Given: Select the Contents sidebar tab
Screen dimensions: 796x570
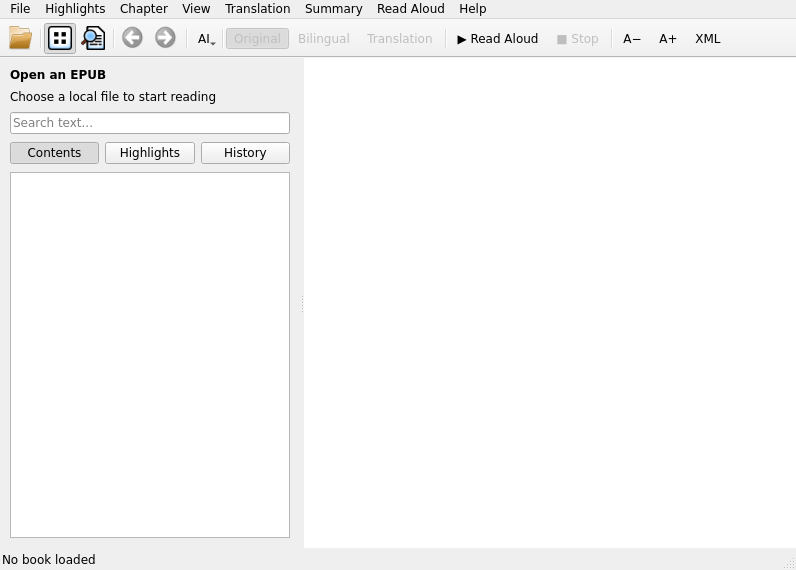Looking at the screenshot, I should coord(54,153).
